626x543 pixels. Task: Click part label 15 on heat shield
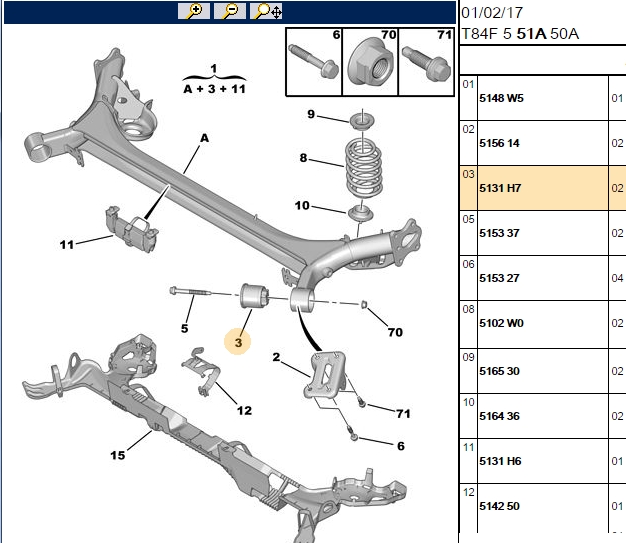(x=117, y=455)
